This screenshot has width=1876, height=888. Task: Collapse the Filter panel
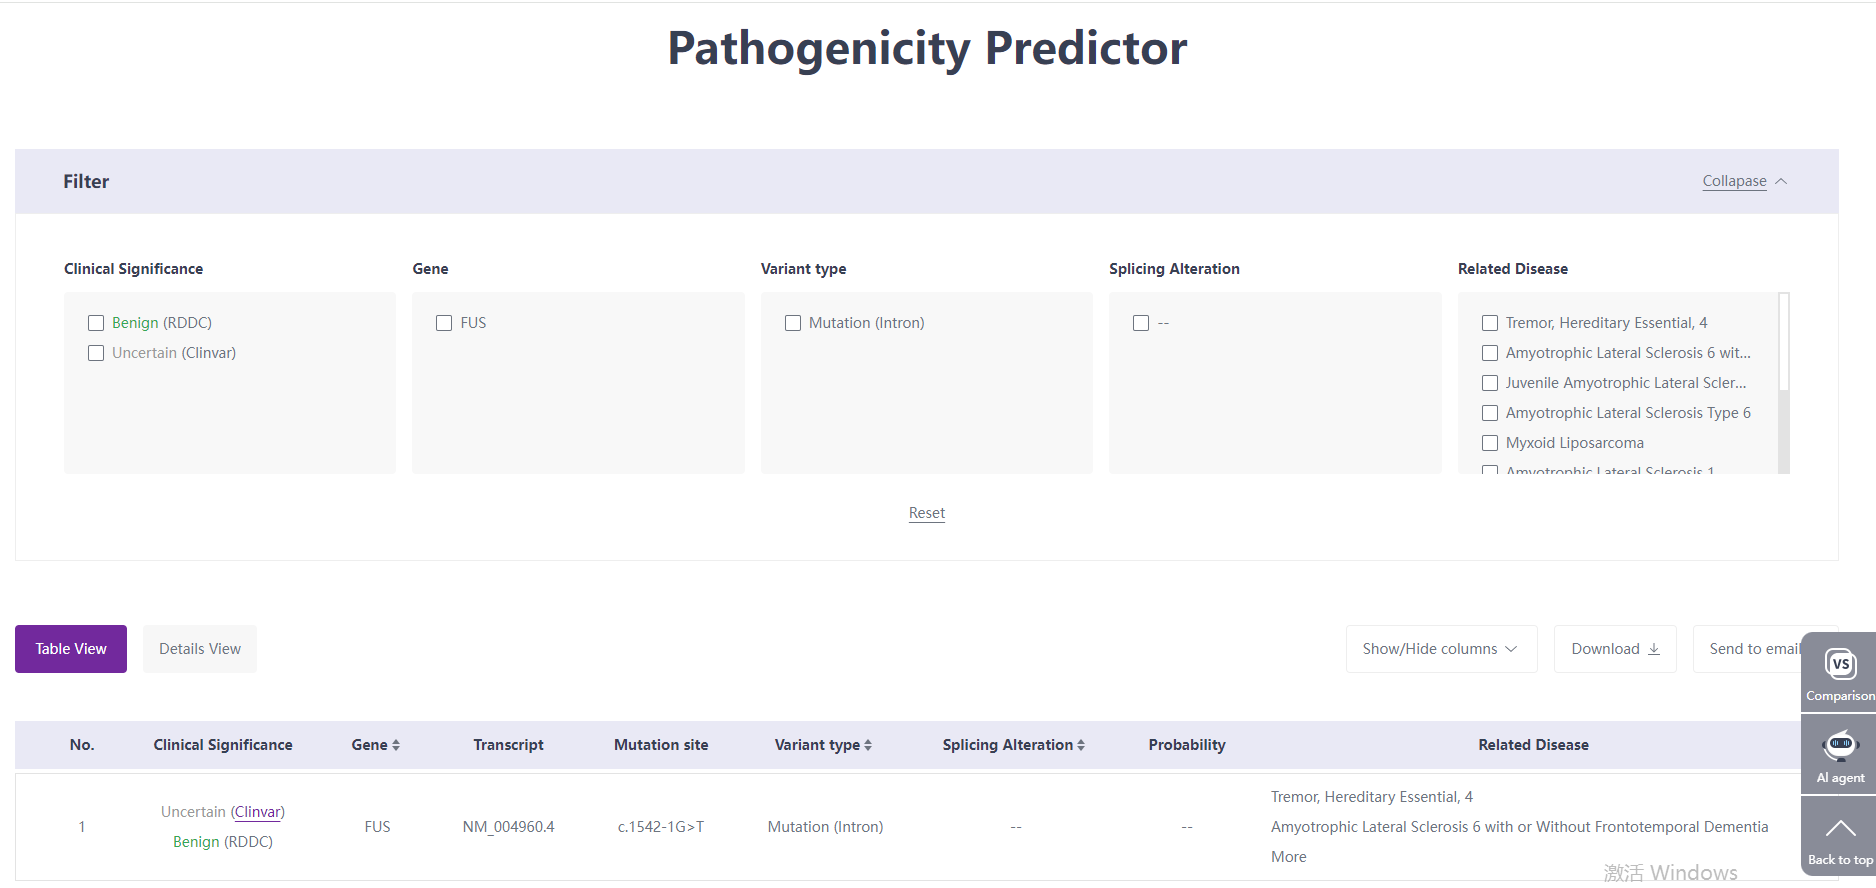[x=1735, y=181]
